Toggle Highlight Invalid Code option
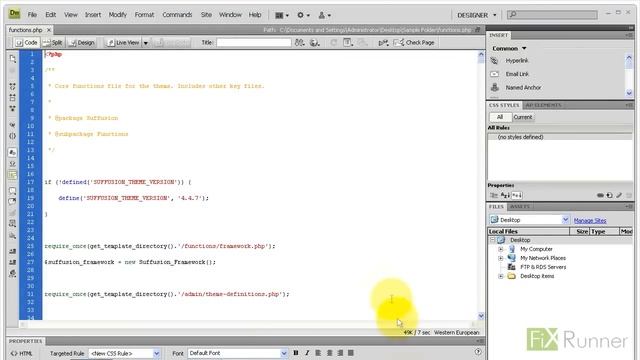This screenshot has width=640, height=360. 12,164
